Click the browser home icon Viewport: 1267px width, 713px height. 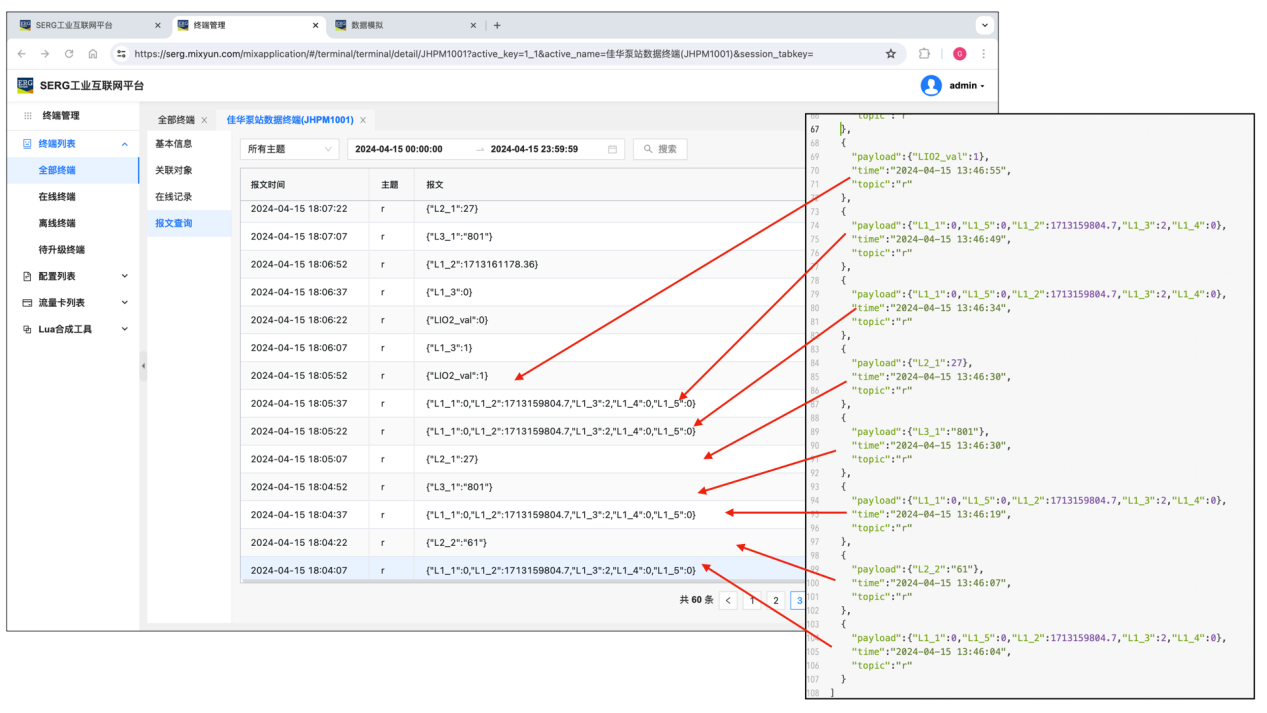pos(93,54)
